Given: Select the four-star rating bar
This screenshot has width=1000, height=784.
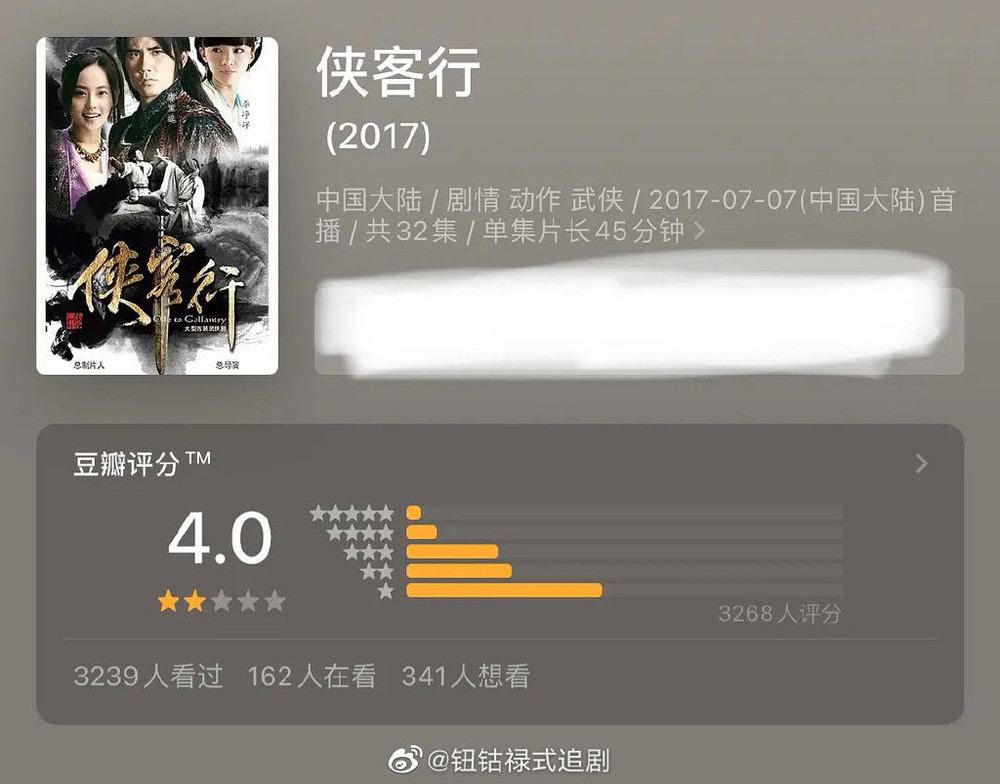Looking at the screenshot, I should (x=624, y=532).
